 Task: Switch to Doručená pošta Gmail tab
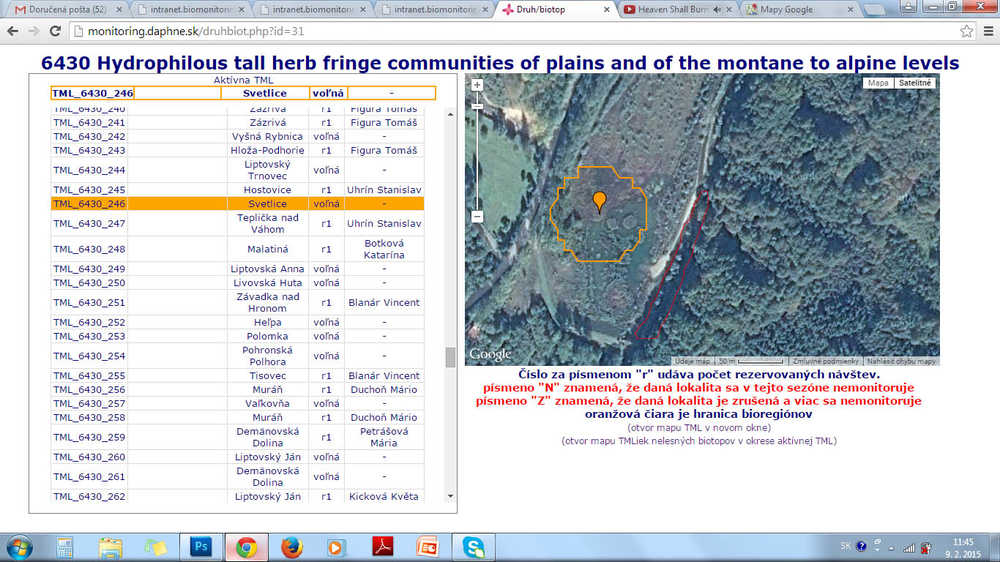pos(67,10)
